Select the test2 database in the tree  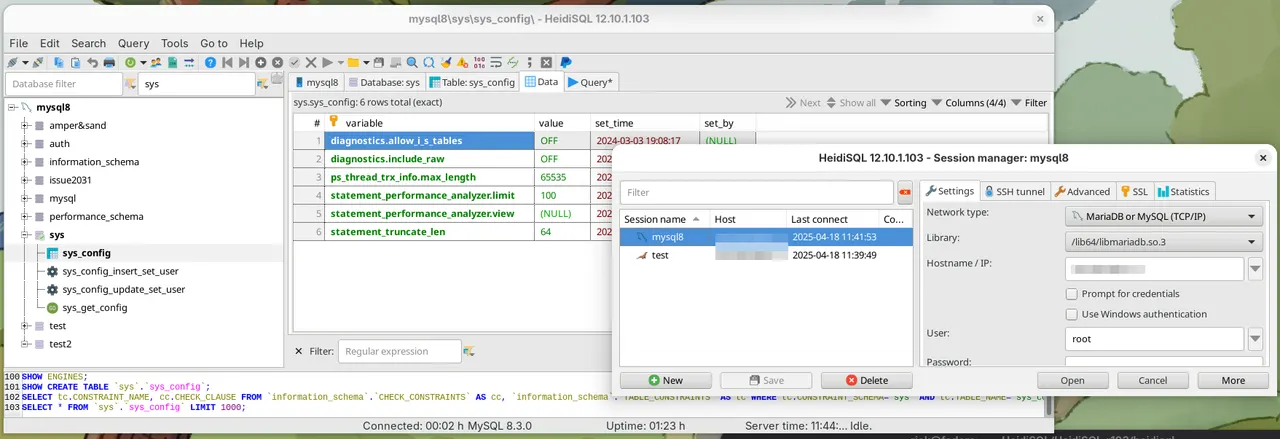point(60,344)
